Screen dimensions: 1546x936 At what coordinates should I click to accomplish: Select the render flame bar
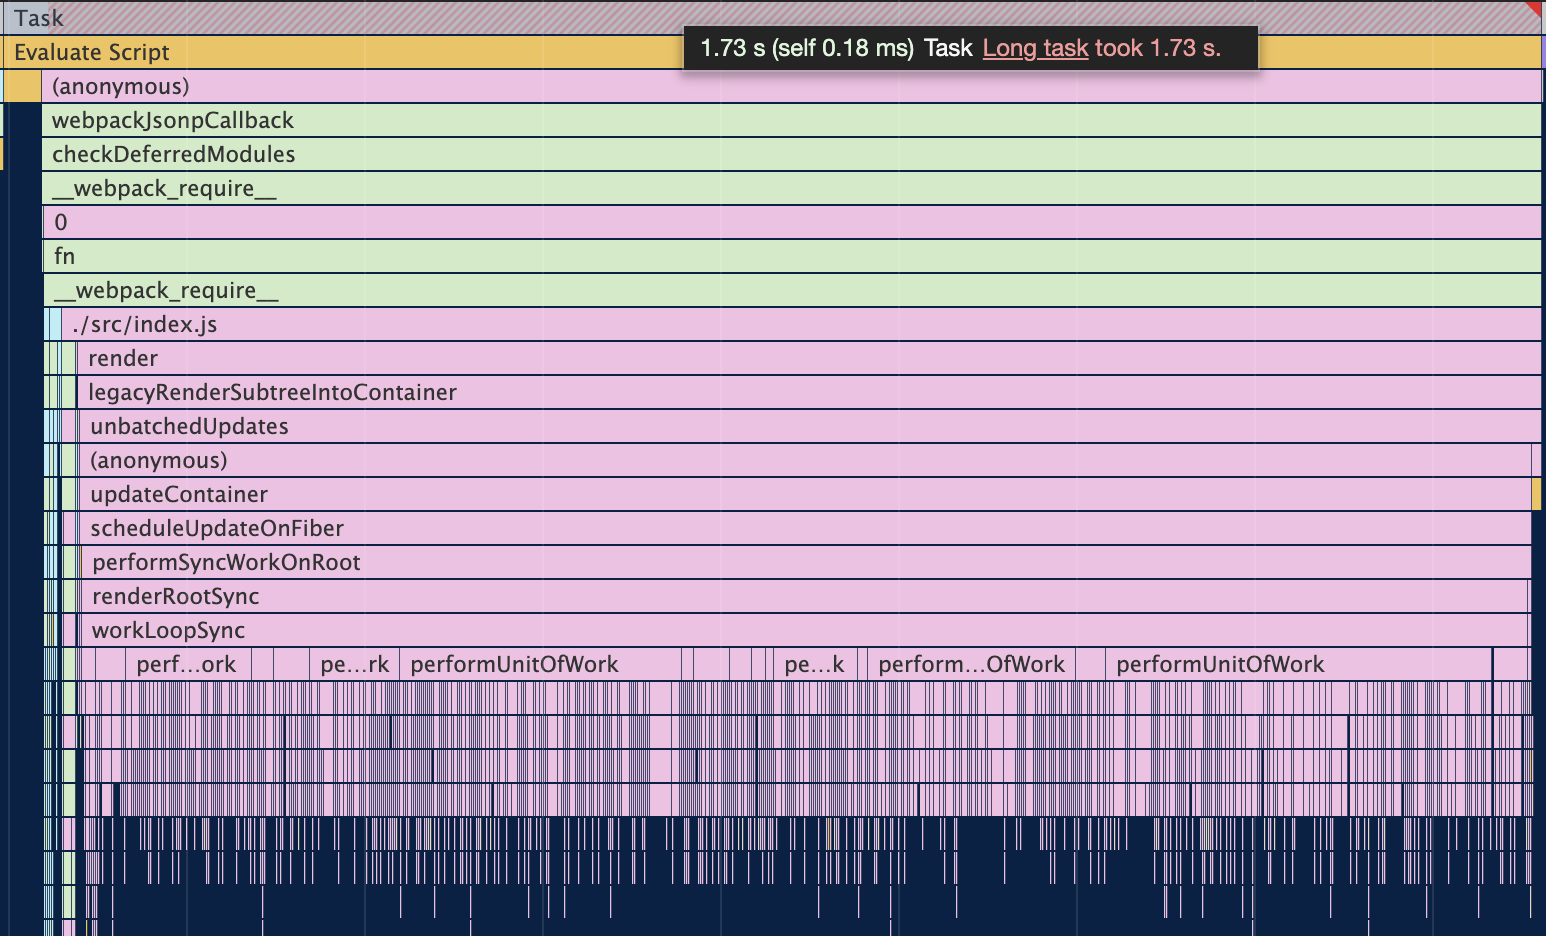point(809,358)
